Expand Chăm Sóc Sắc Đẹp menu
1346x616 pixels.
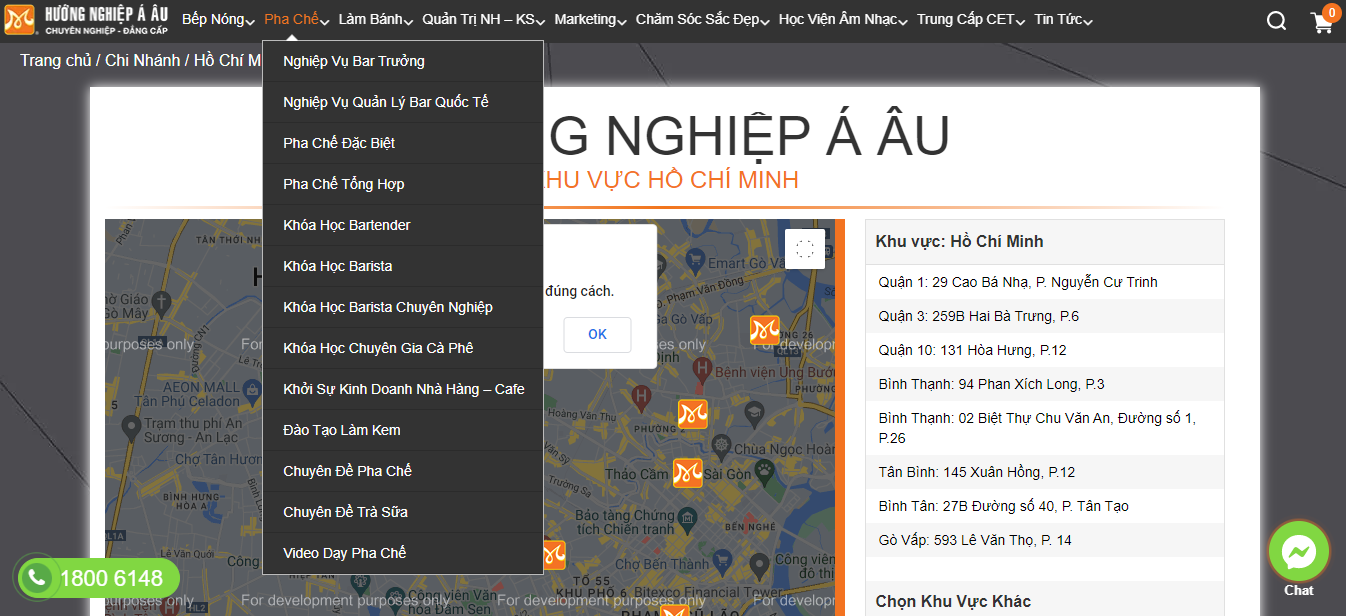pos(703,20)
